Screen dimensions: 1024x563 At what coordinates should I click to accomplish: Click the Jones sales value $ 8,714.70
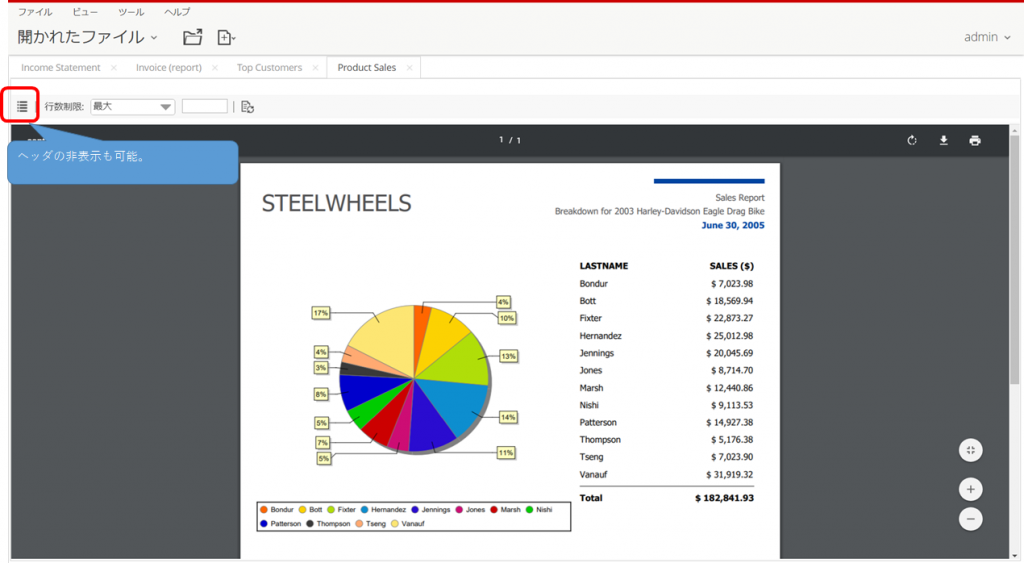pos(731,370)
